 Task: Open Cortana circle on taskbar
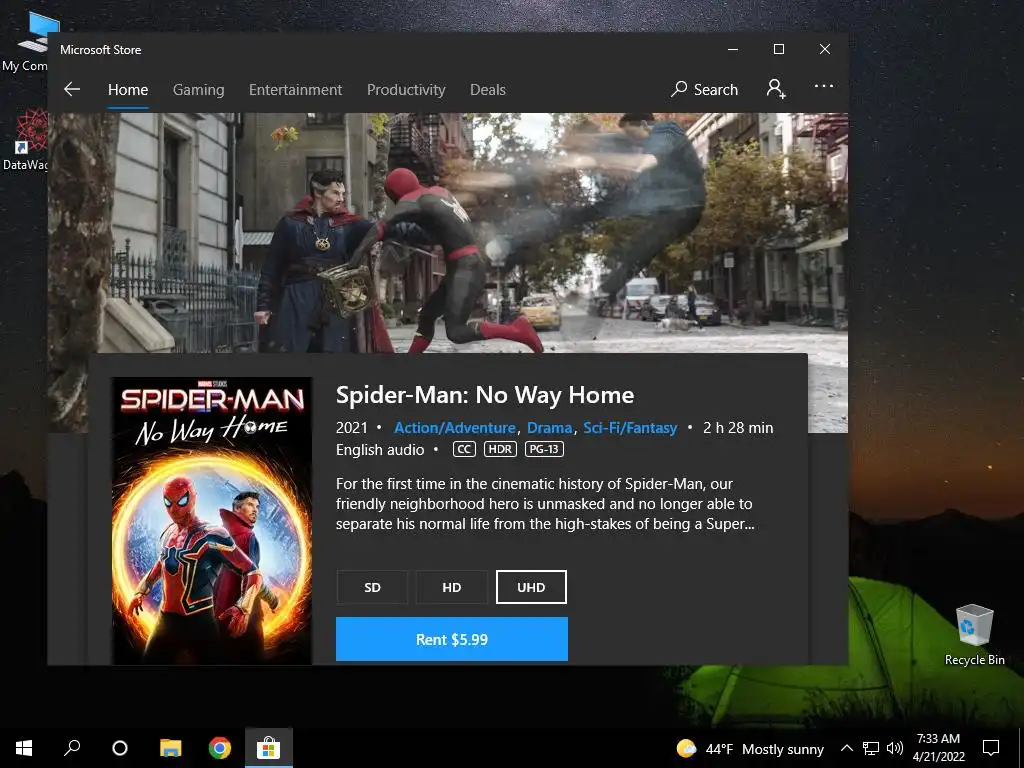coord(120,748)
